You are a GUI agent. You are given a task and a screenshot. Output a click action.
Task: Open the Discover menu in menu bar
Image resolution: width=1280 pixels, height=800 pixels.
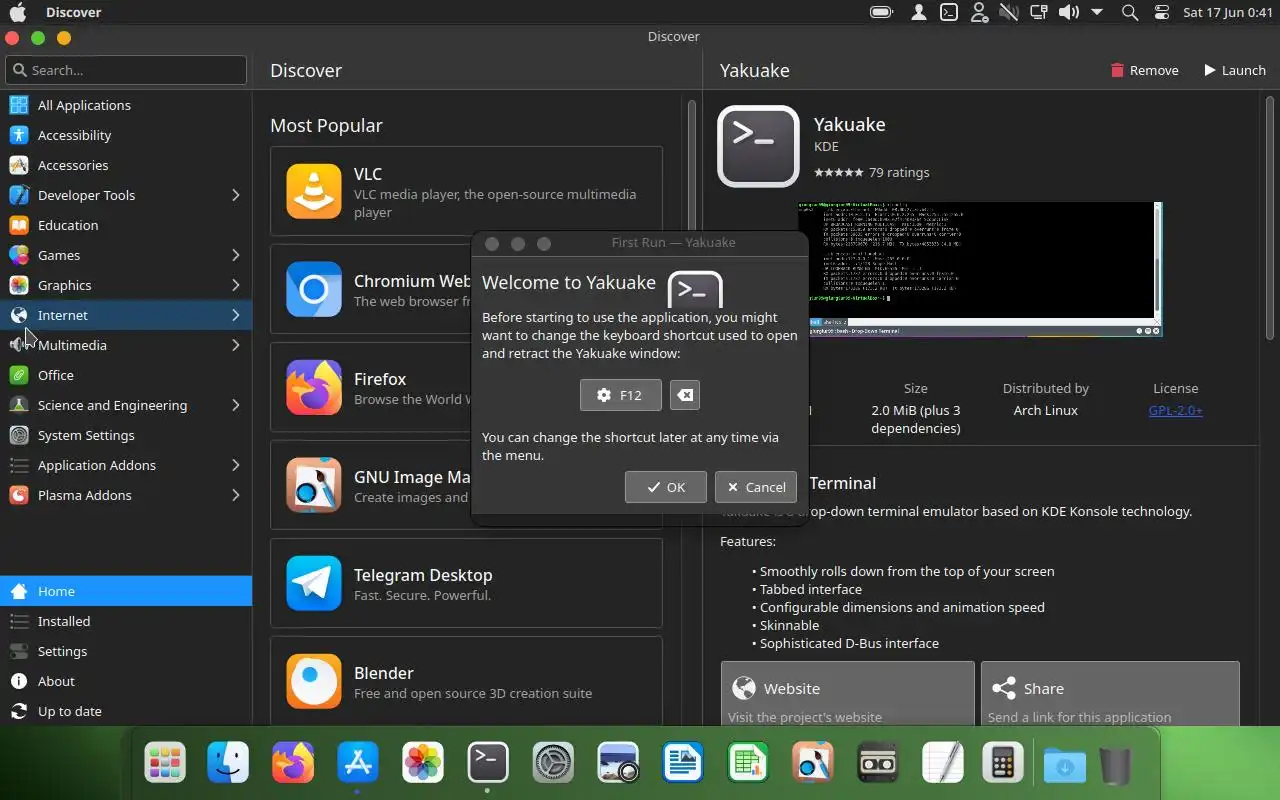tap(73, 12)
